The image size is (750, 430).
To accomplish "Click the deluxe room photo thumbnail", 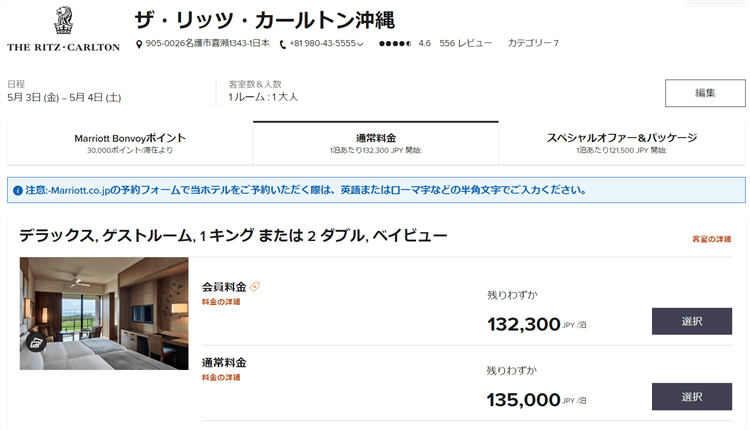I will pyautogui.click(x=104, y=313).
